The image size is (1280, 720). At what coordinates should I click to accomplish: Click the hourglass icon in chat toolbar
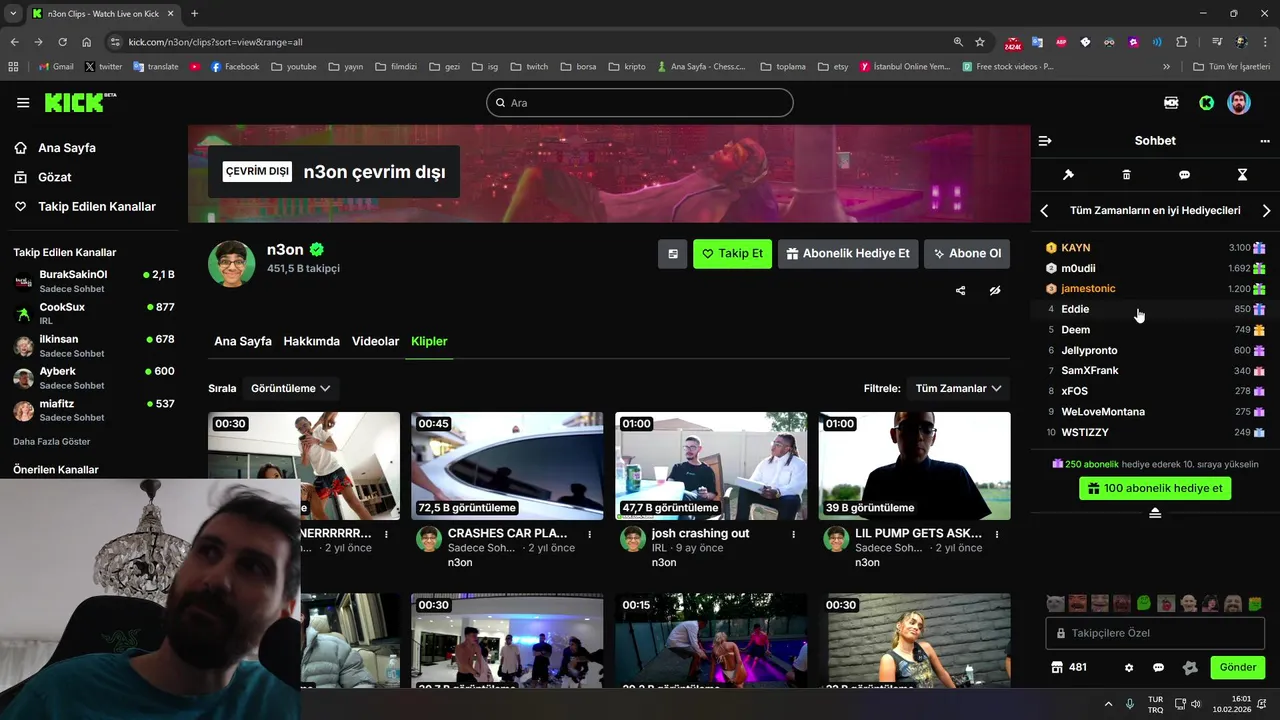[1242, 175]
